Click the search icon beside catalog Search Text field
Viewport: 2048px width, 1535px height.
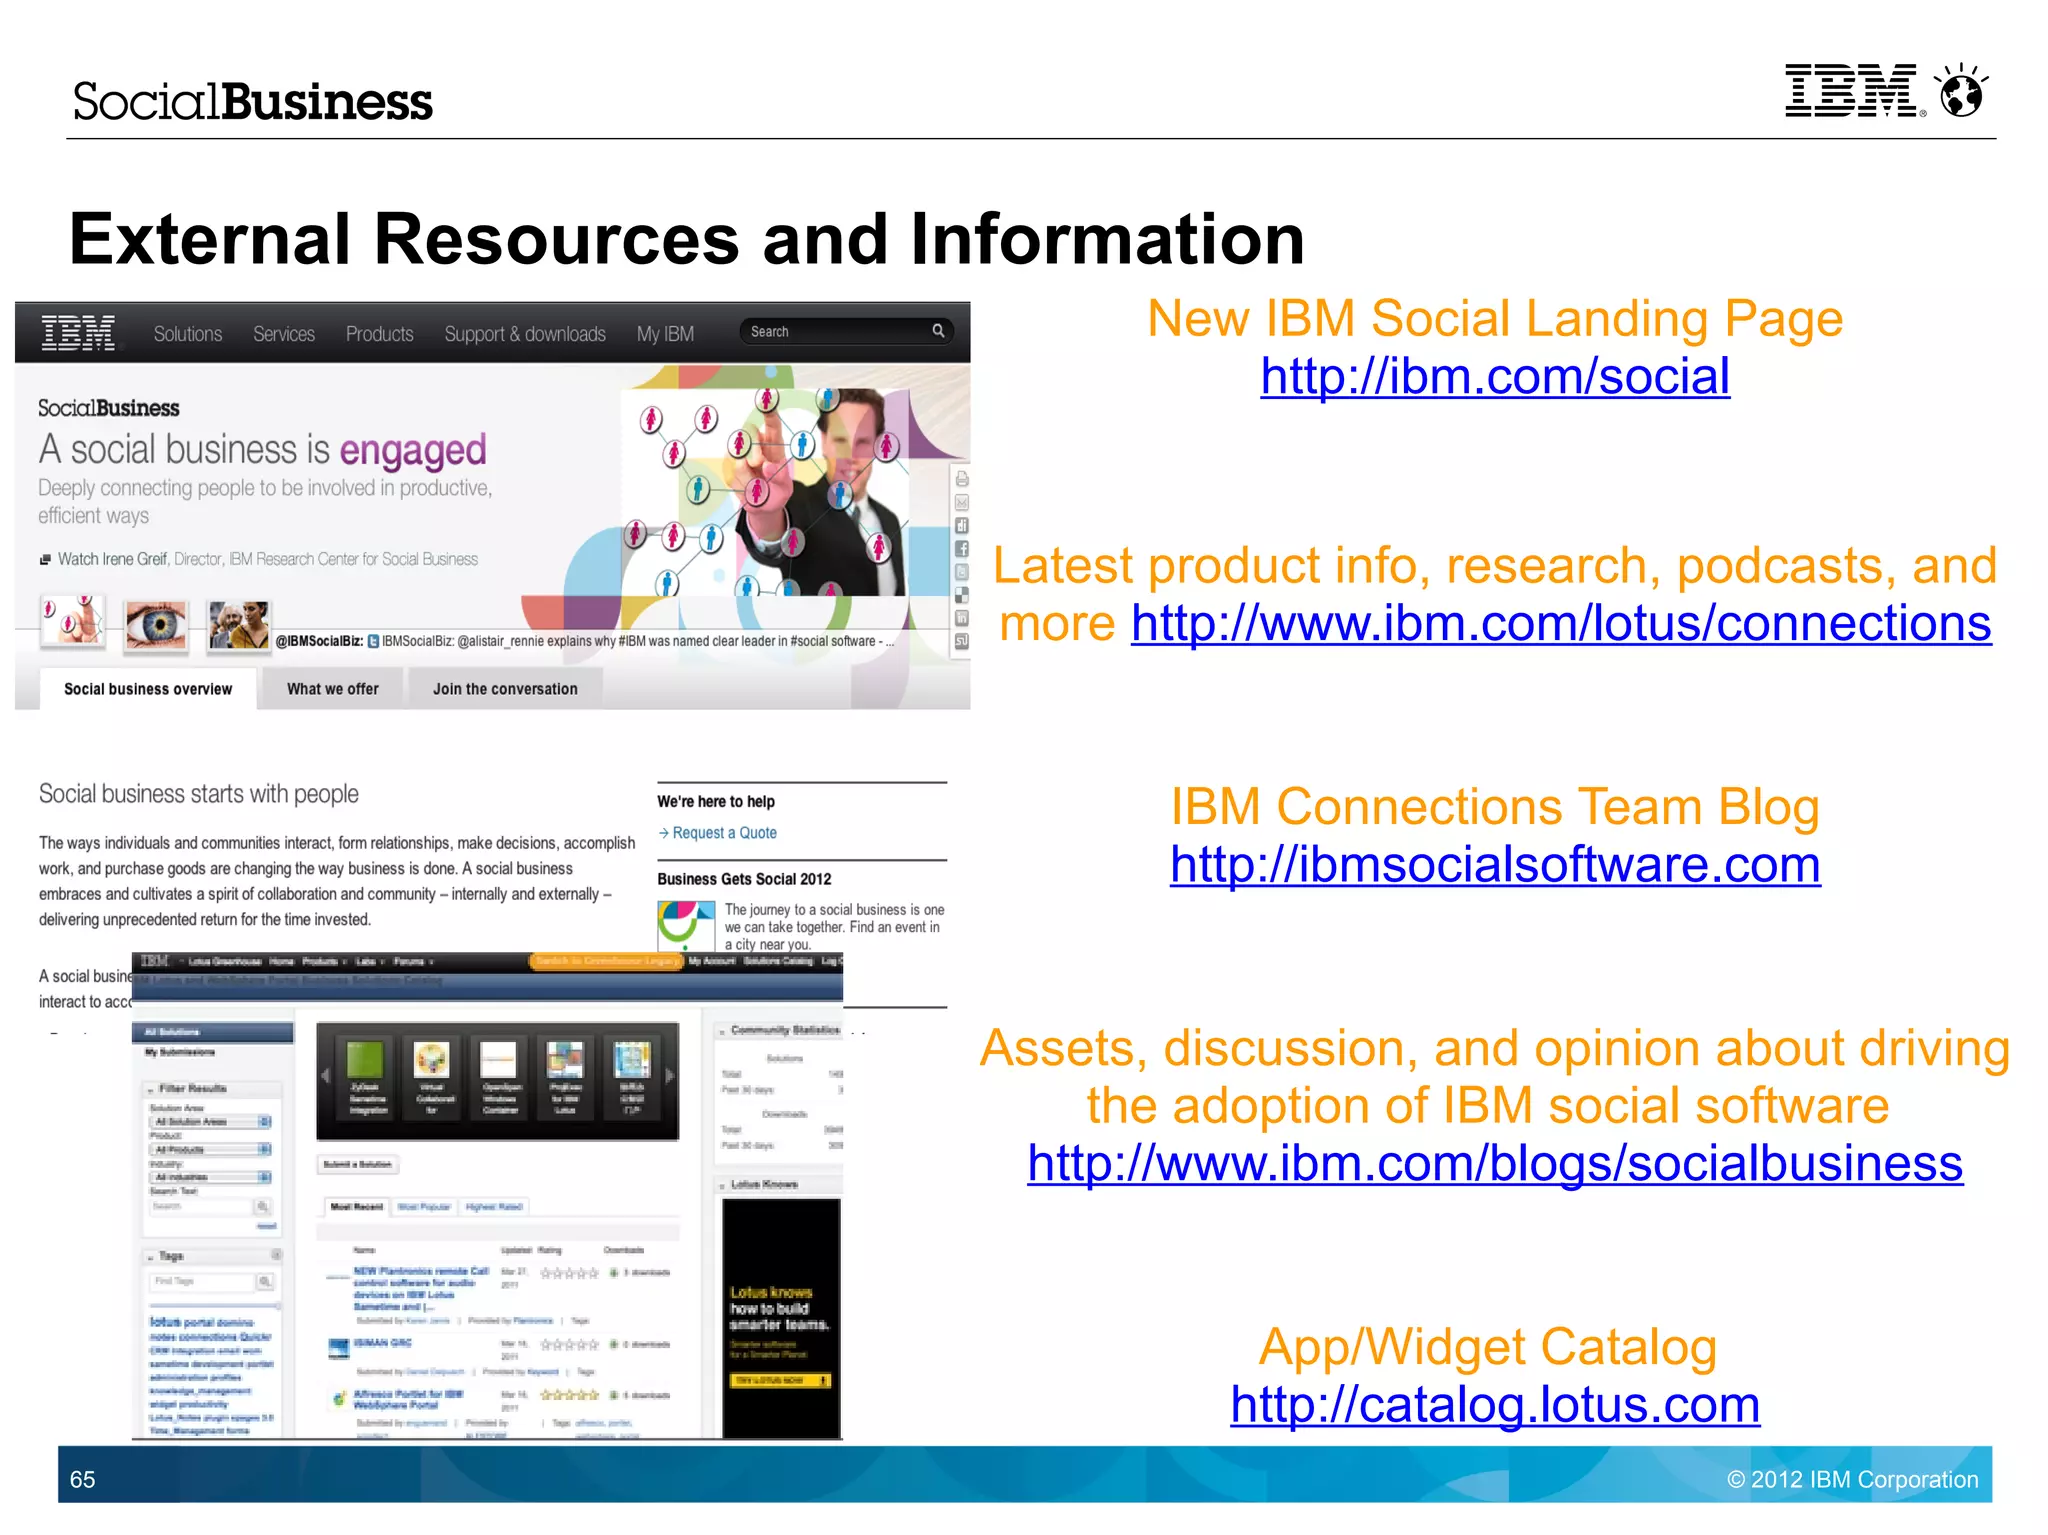262,1207
